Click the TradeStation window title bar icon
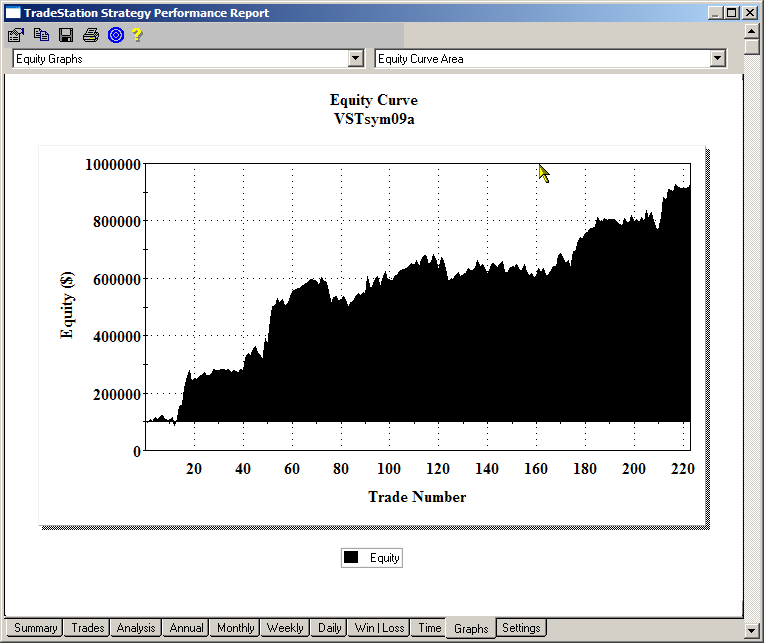Screen dimensions: 764x643 13,13
